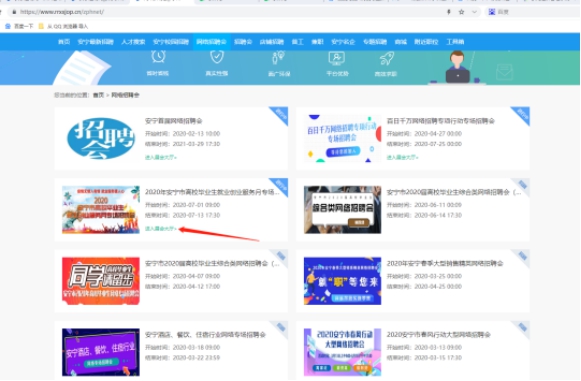The width and height of the screenshot is (581, 381).
Task: Click the shield checkmark icon in the banner
Action: 217,57
